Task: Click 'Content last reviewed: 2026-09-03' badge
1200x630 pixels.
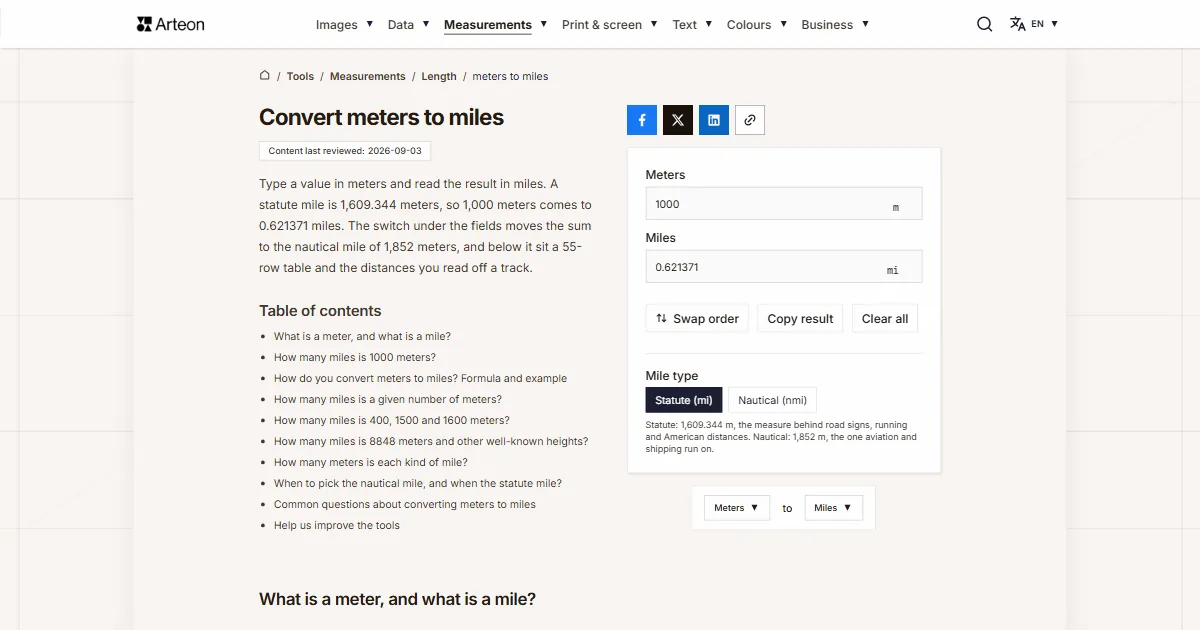Action: tap(345, 151)
